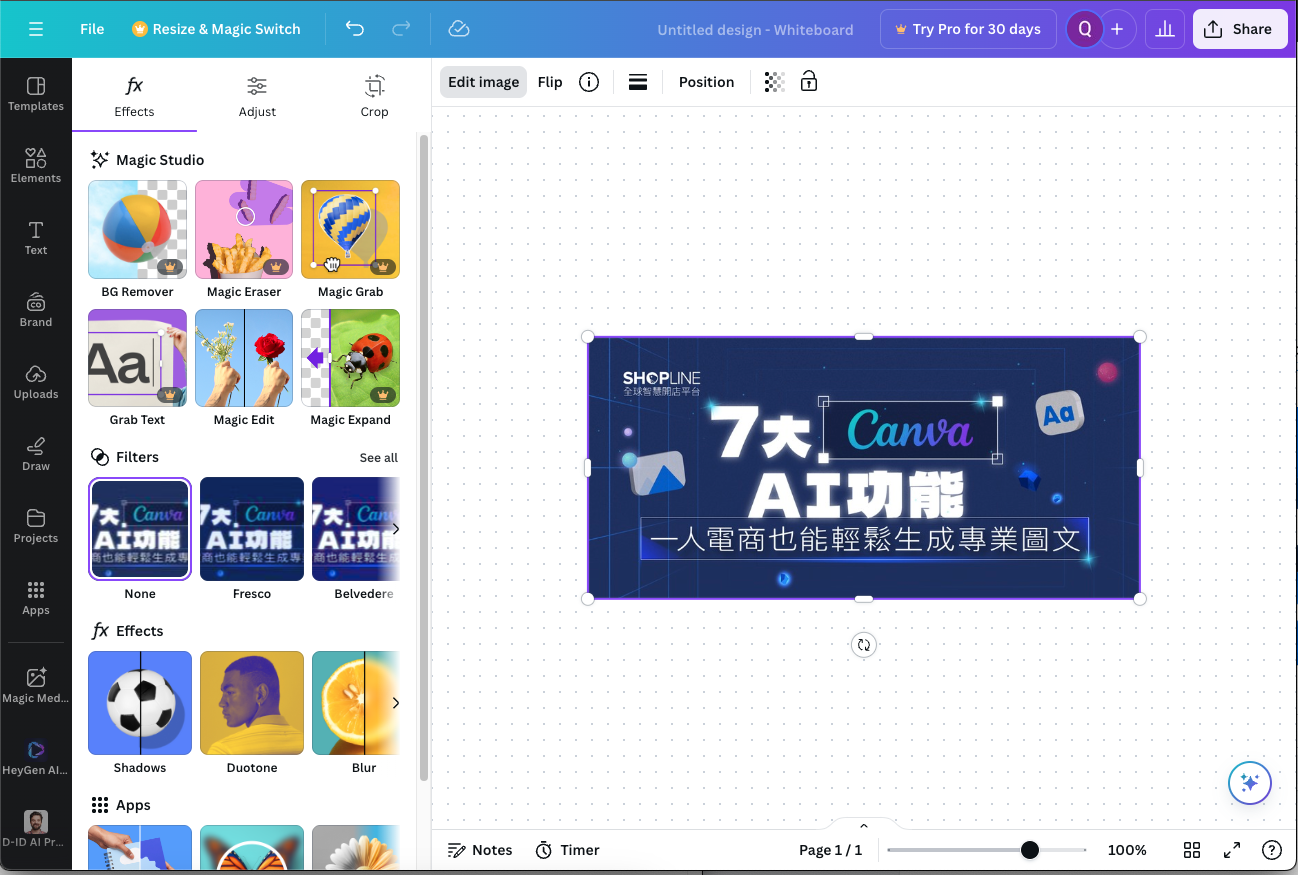
Task: Click the 100% zoom level
Action: [x=1127, y=850]
